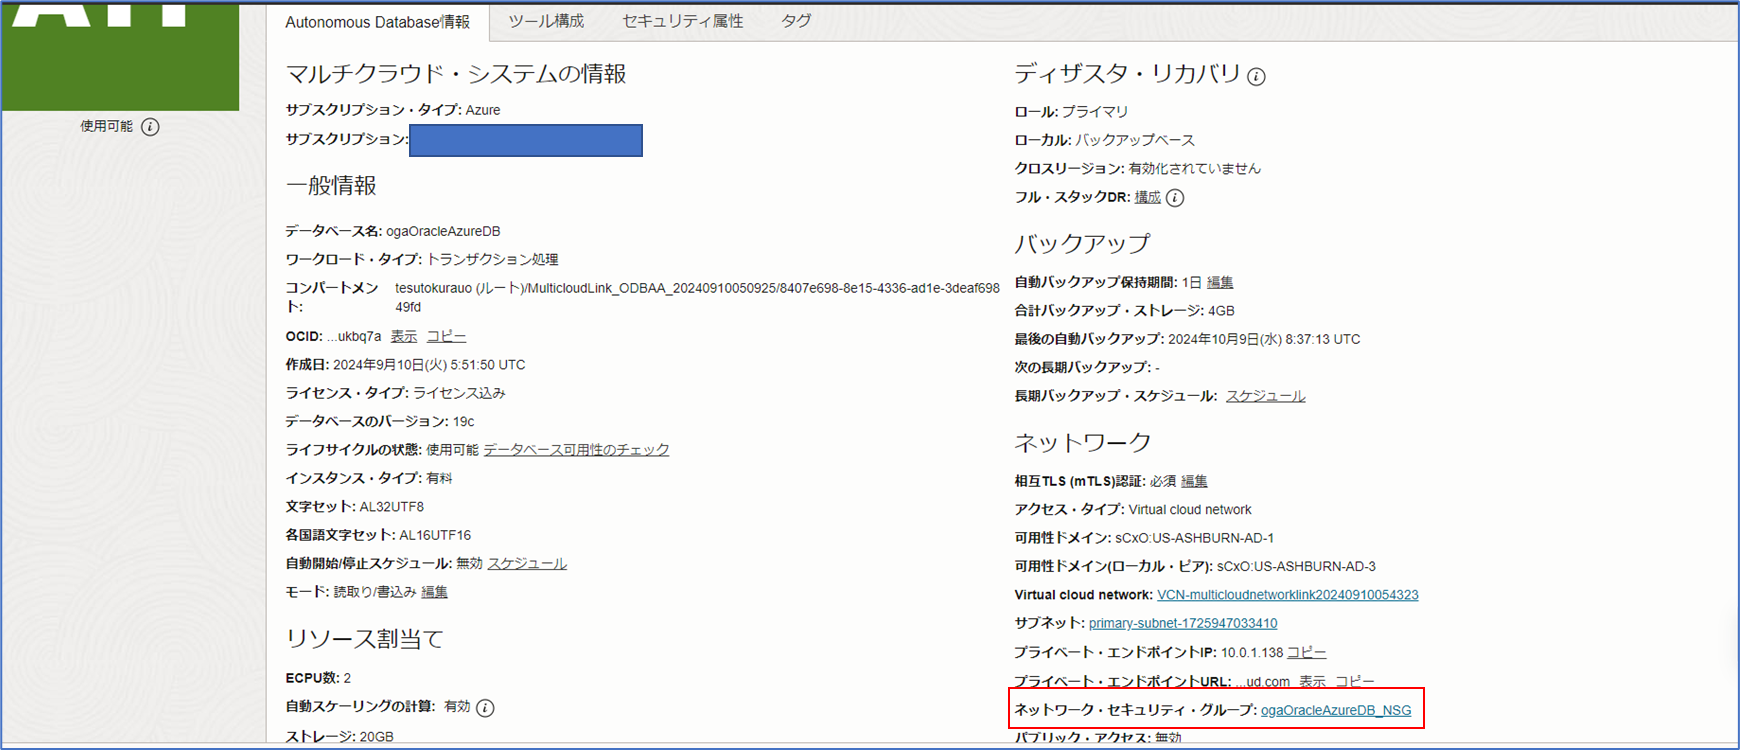This screenshot has height=750, width=1740.
Task: Switch to the ツール構成 tab
Action: (x=546, y=21)
